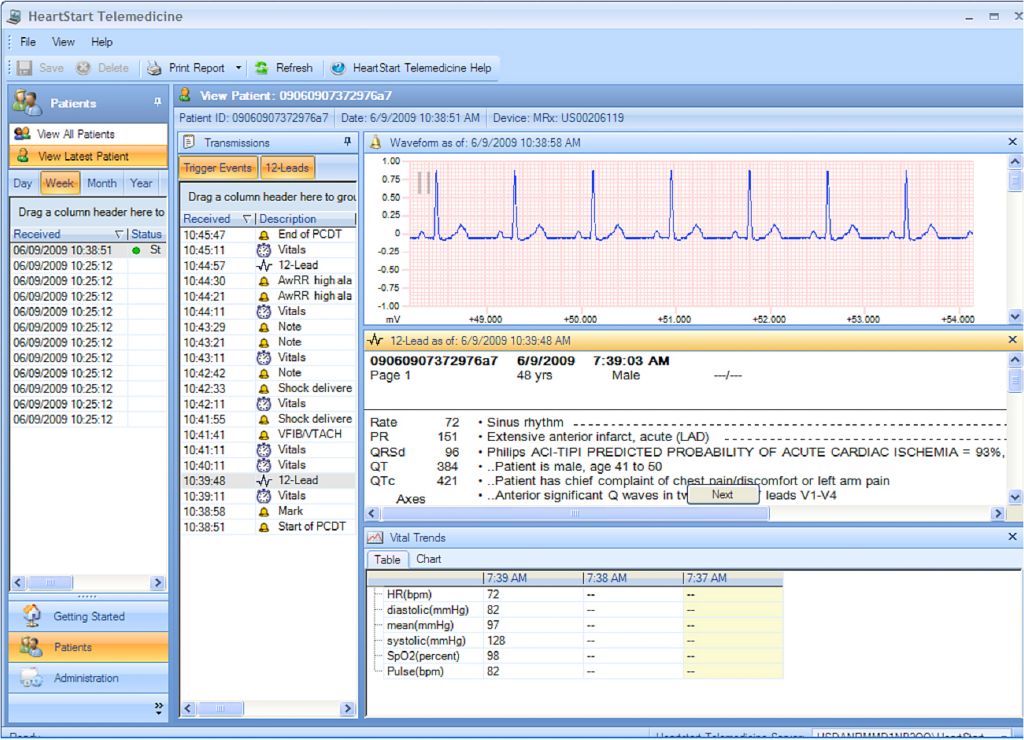The width and height of the screenshot is (1024, 740).
Task: Click View Latest Patient icon
Action: (23, 155)
